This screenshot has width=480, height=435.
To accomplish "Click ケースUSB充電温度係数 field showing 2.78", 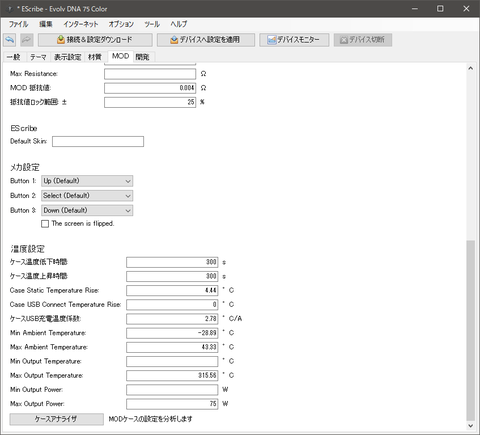I will pyautogui.click(x=172, y=319).
